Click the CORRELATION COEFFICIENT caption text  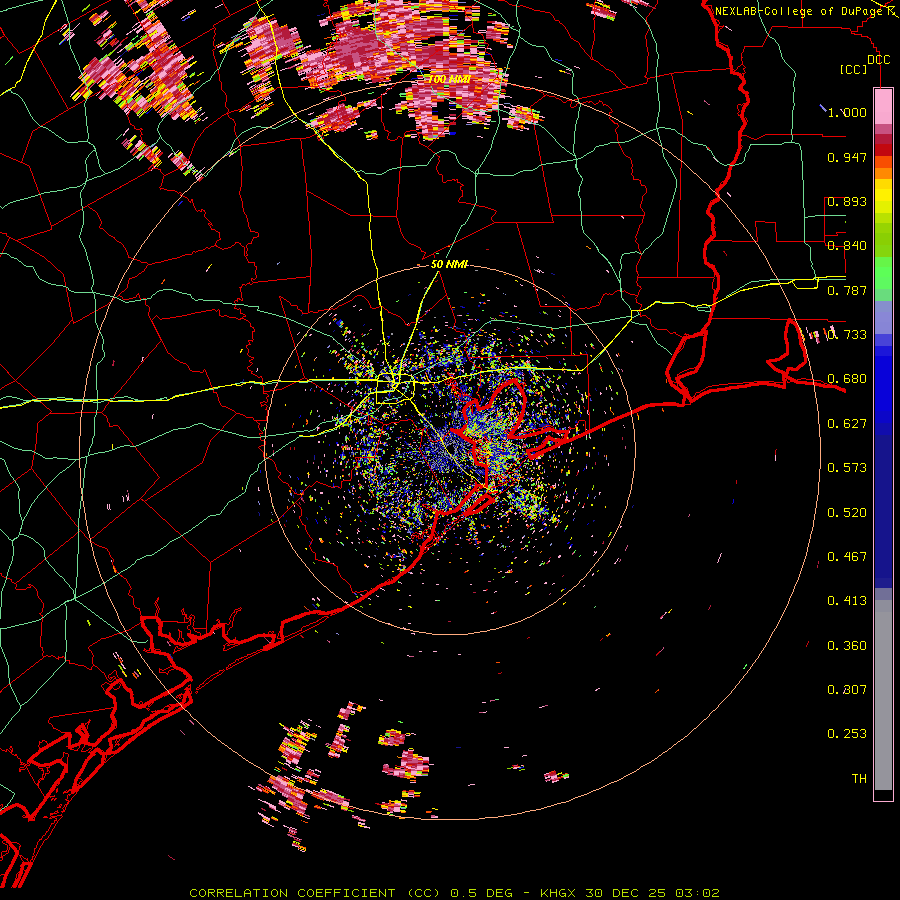(292, 893)
